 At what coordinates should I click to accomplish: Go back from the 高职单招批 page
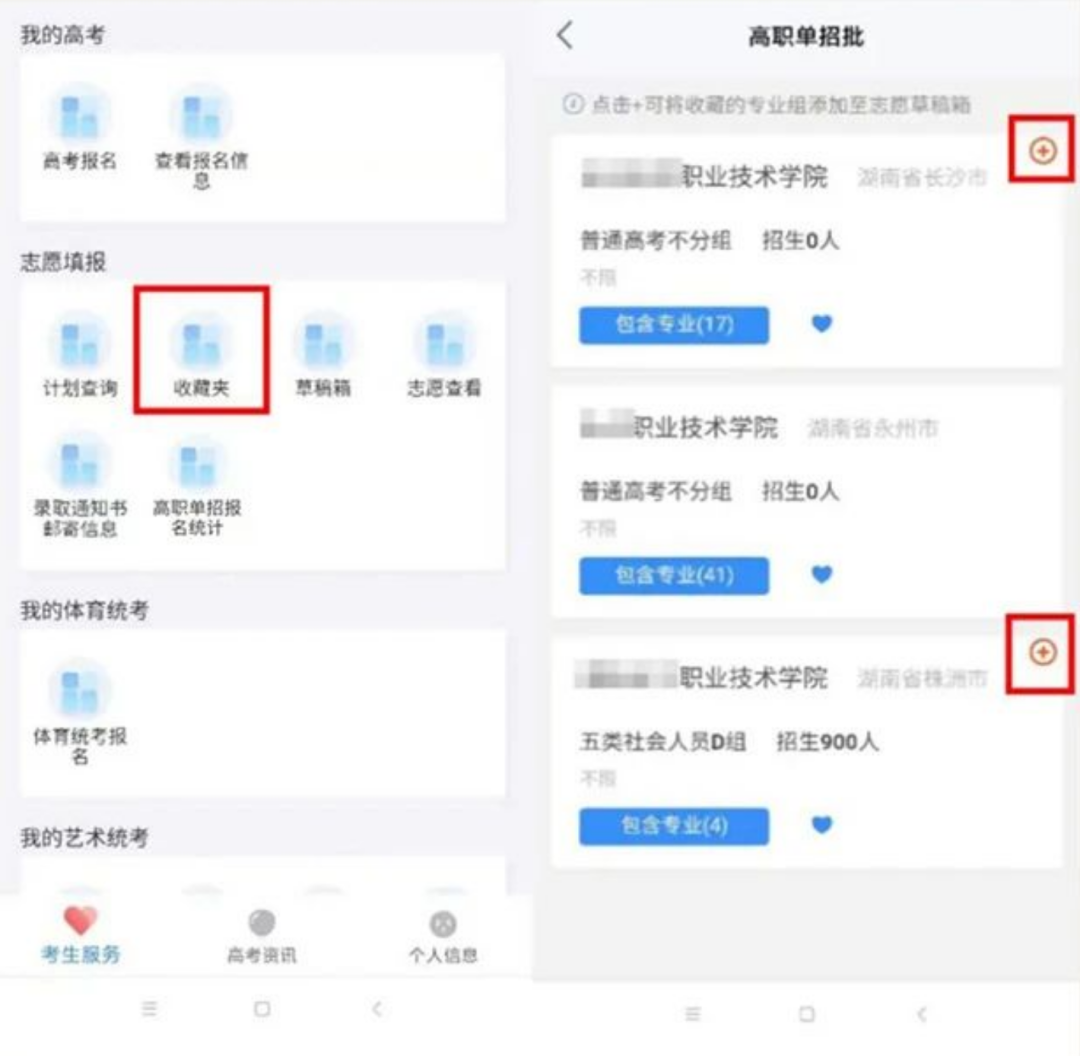(565, 35)
